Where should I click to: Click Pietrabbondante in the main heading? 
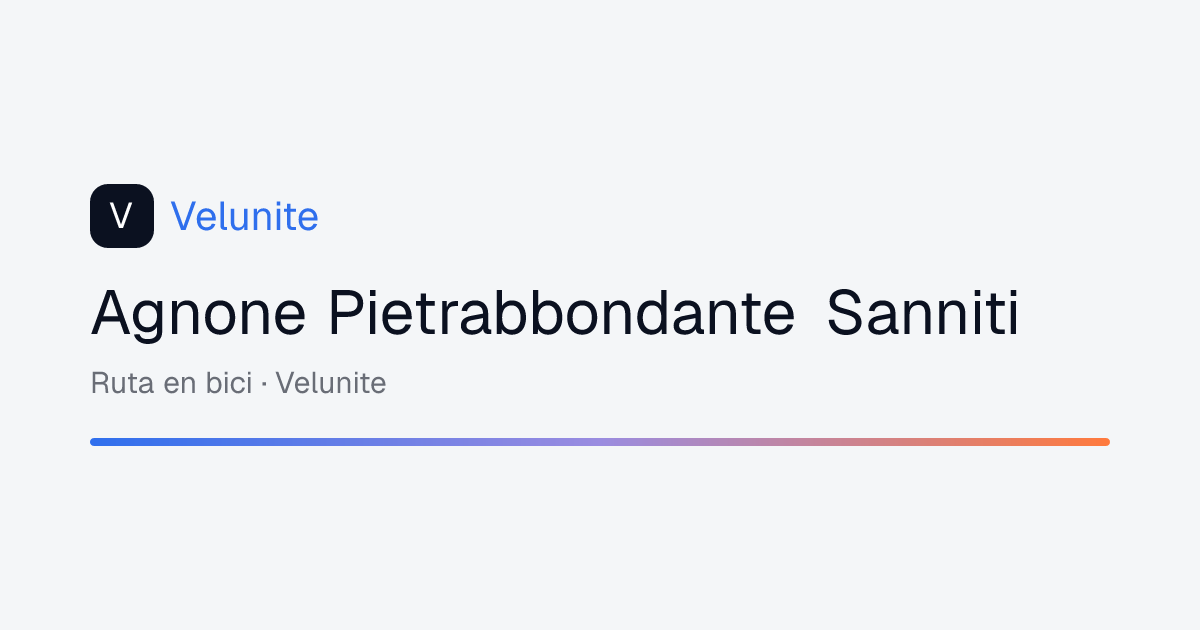pyautogui.click(x=562, y=313)
